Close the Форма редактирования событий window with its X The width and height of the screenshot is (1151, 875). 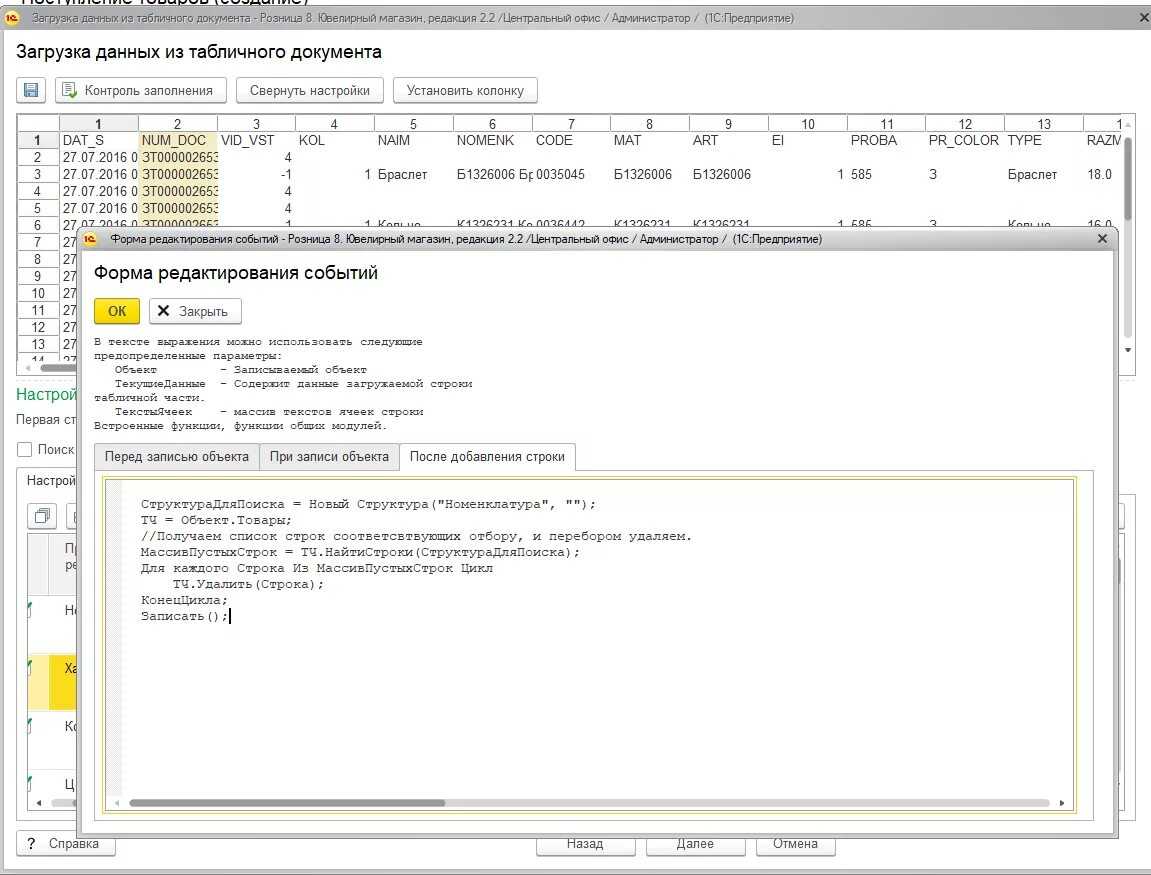pyautogui.click(x=1102, y=239)
